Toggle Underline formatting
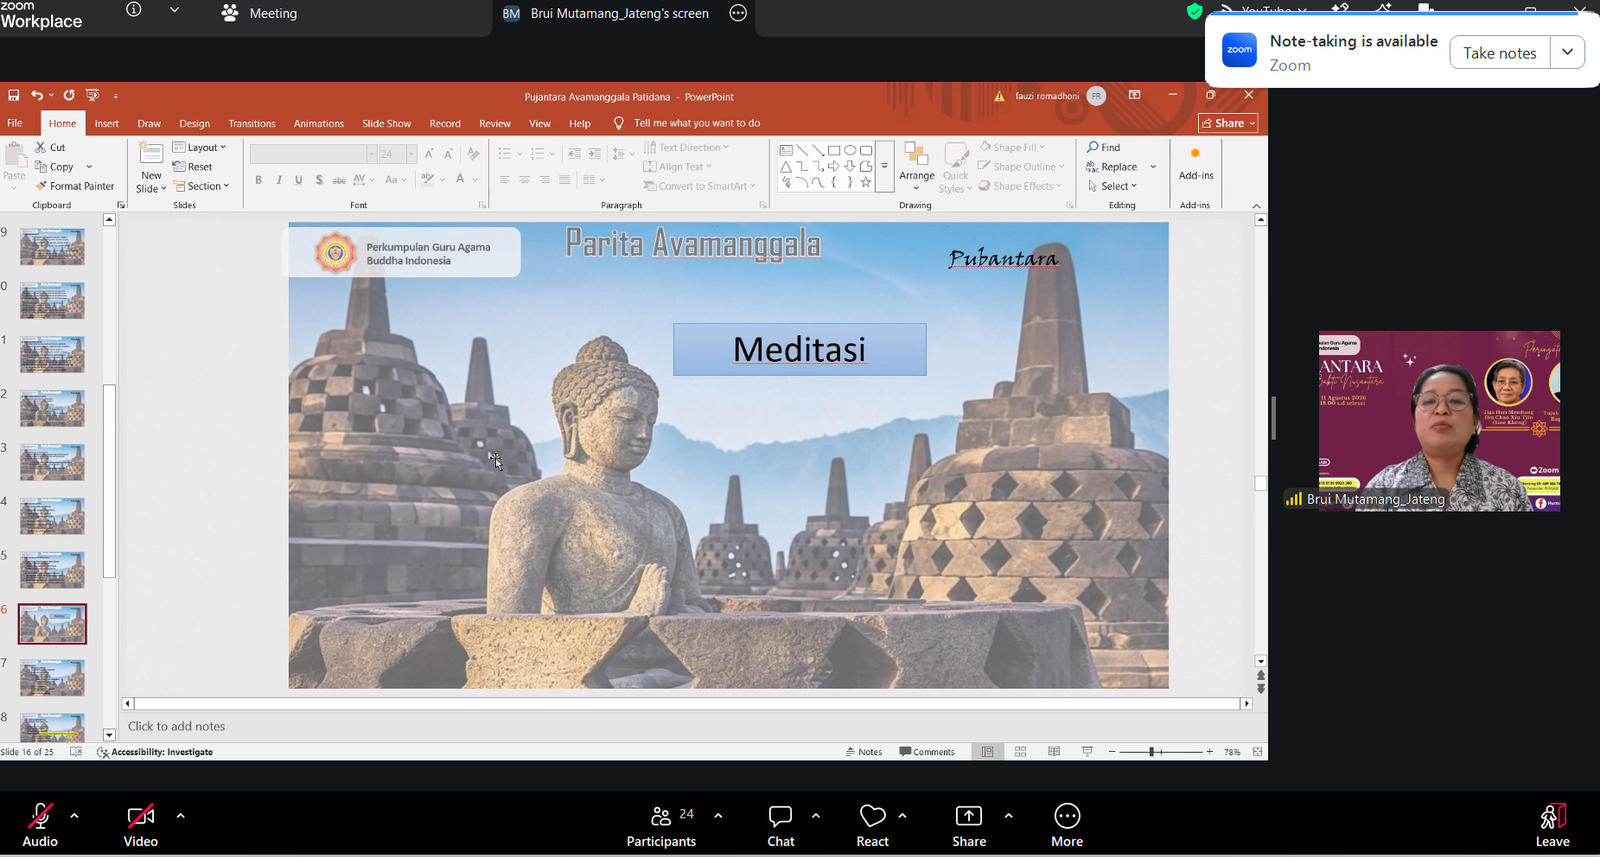This screenshot has height=857, width=1600. click(x=299, y=180)
